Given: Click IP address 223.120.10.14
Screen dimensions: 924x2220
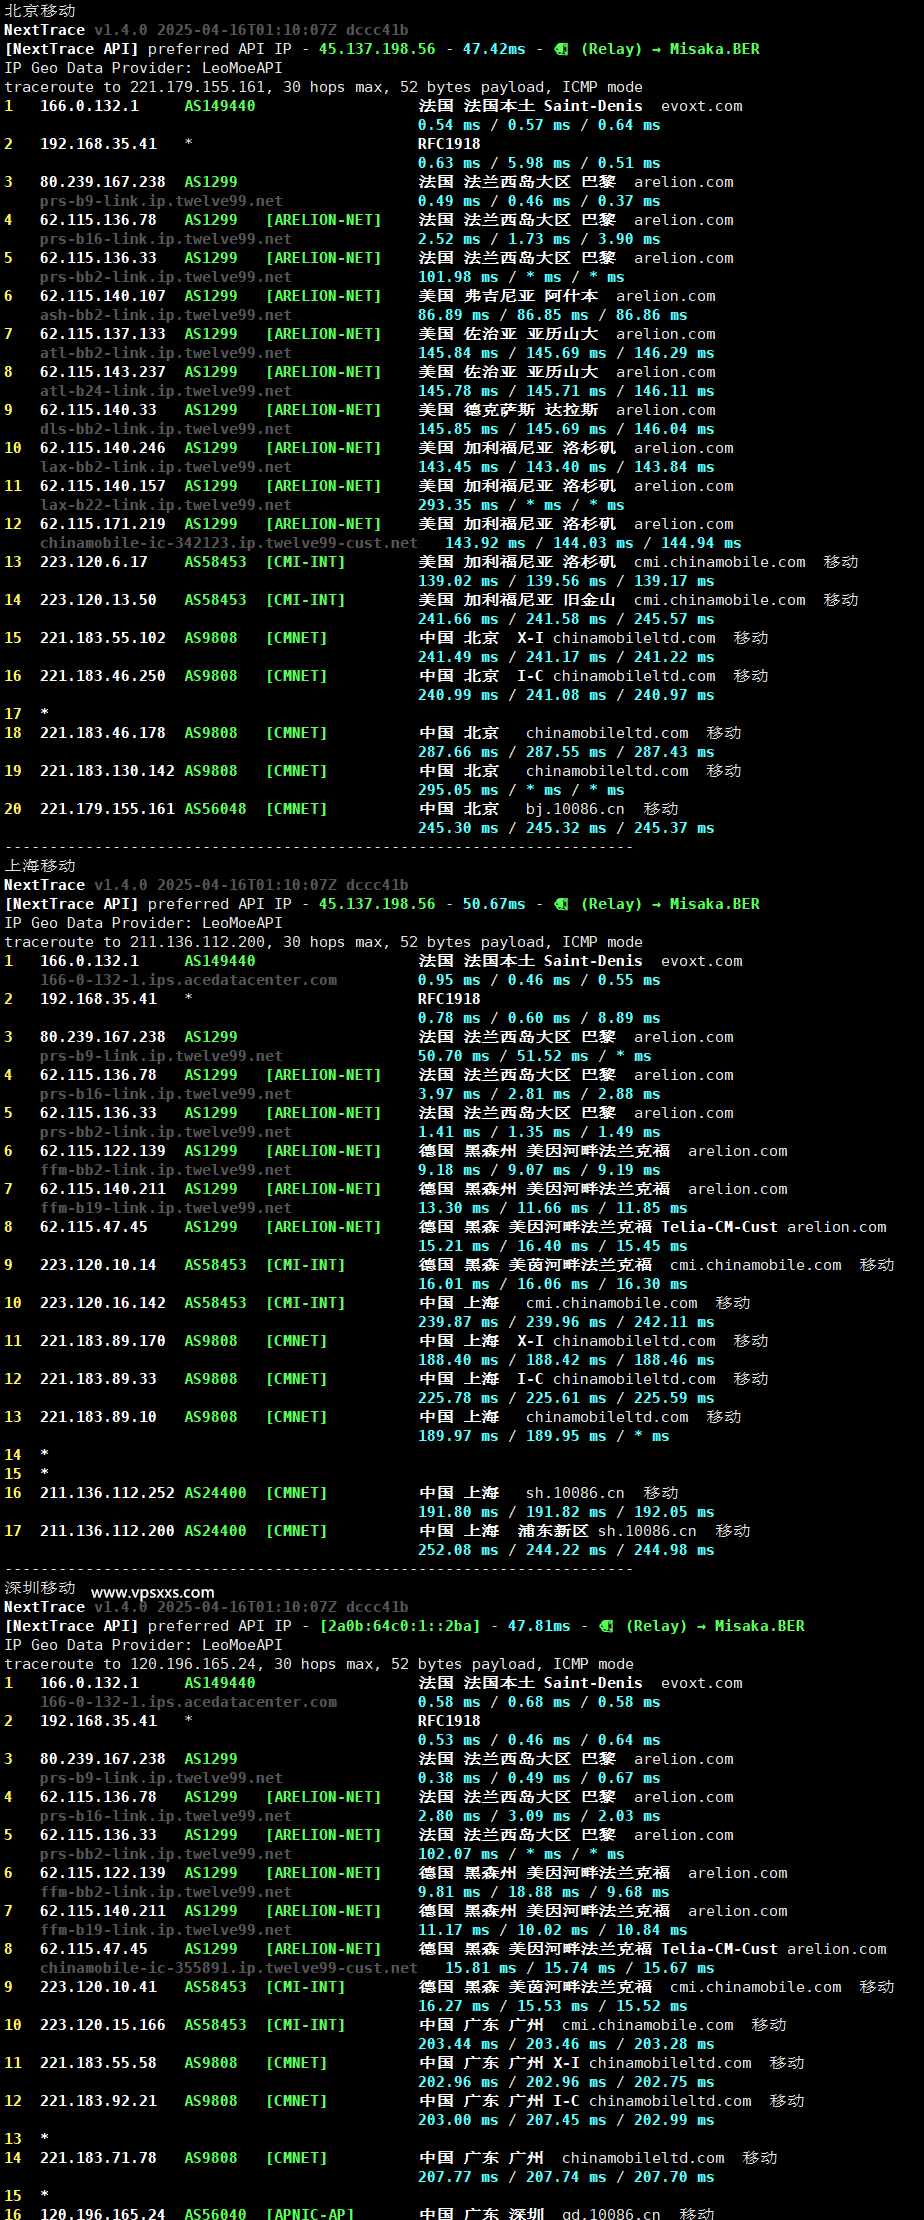Looking at the screenshot, I should point(99,1265).
